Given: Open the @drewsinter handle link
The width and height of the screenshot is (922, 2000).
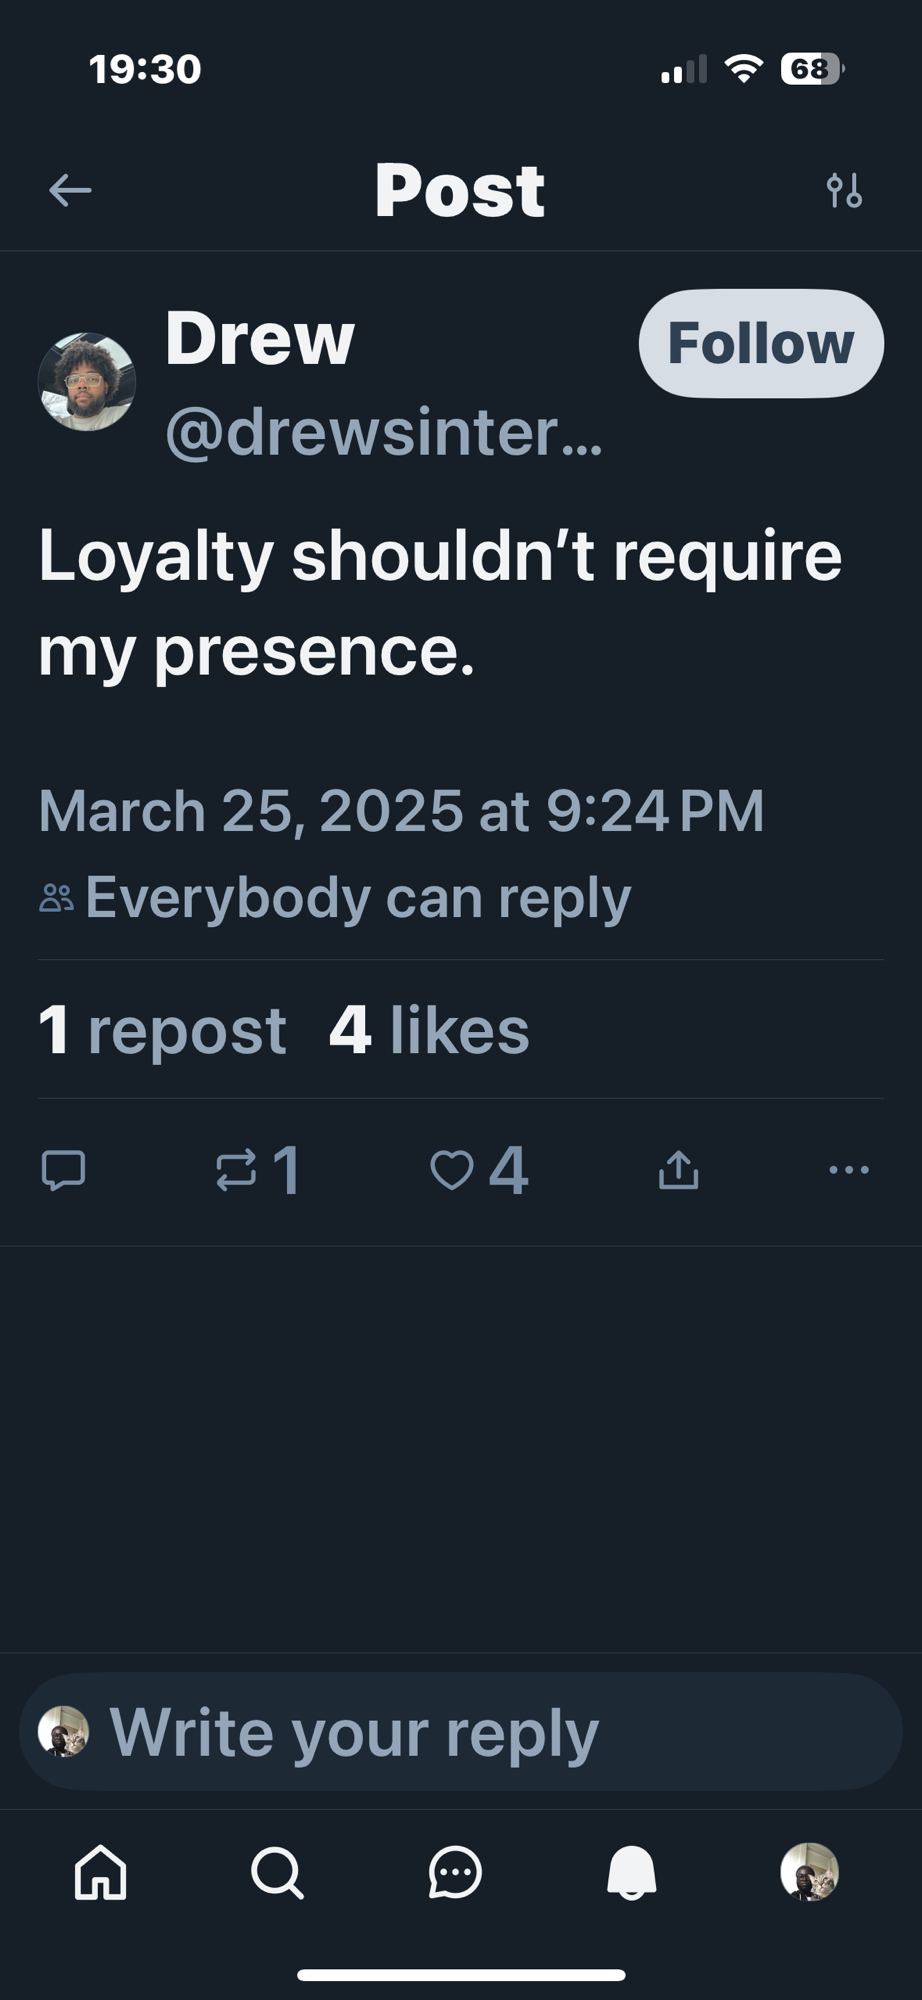Looking at the screenshot, I should [383, 432].
